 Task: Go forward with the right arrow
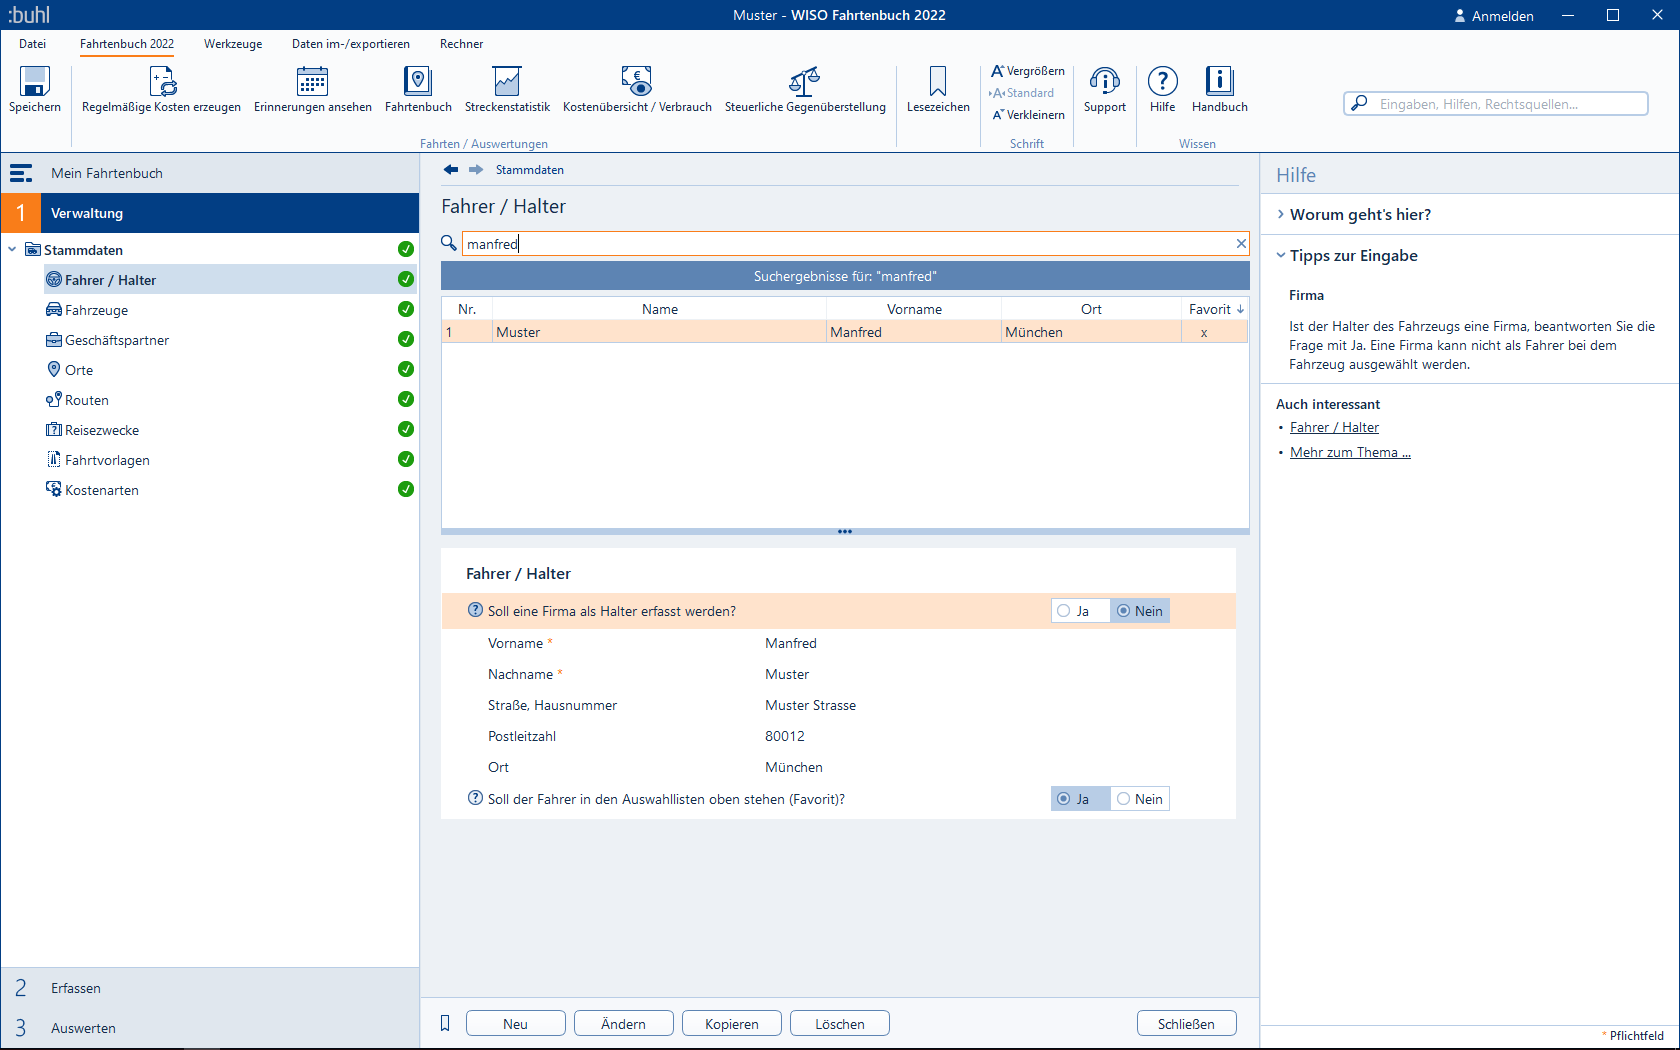point(476,170)
